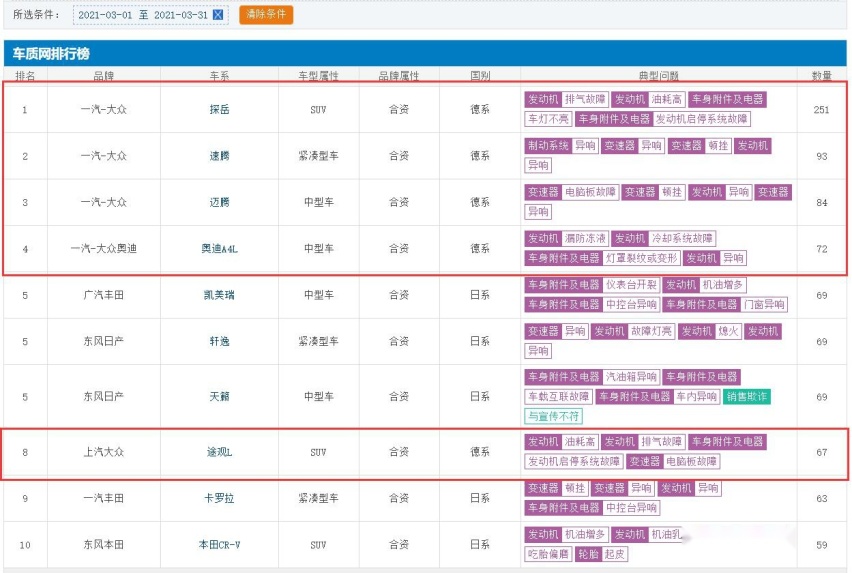
Task: Click count 67 in 途观L row
Action: coord(821,452)
